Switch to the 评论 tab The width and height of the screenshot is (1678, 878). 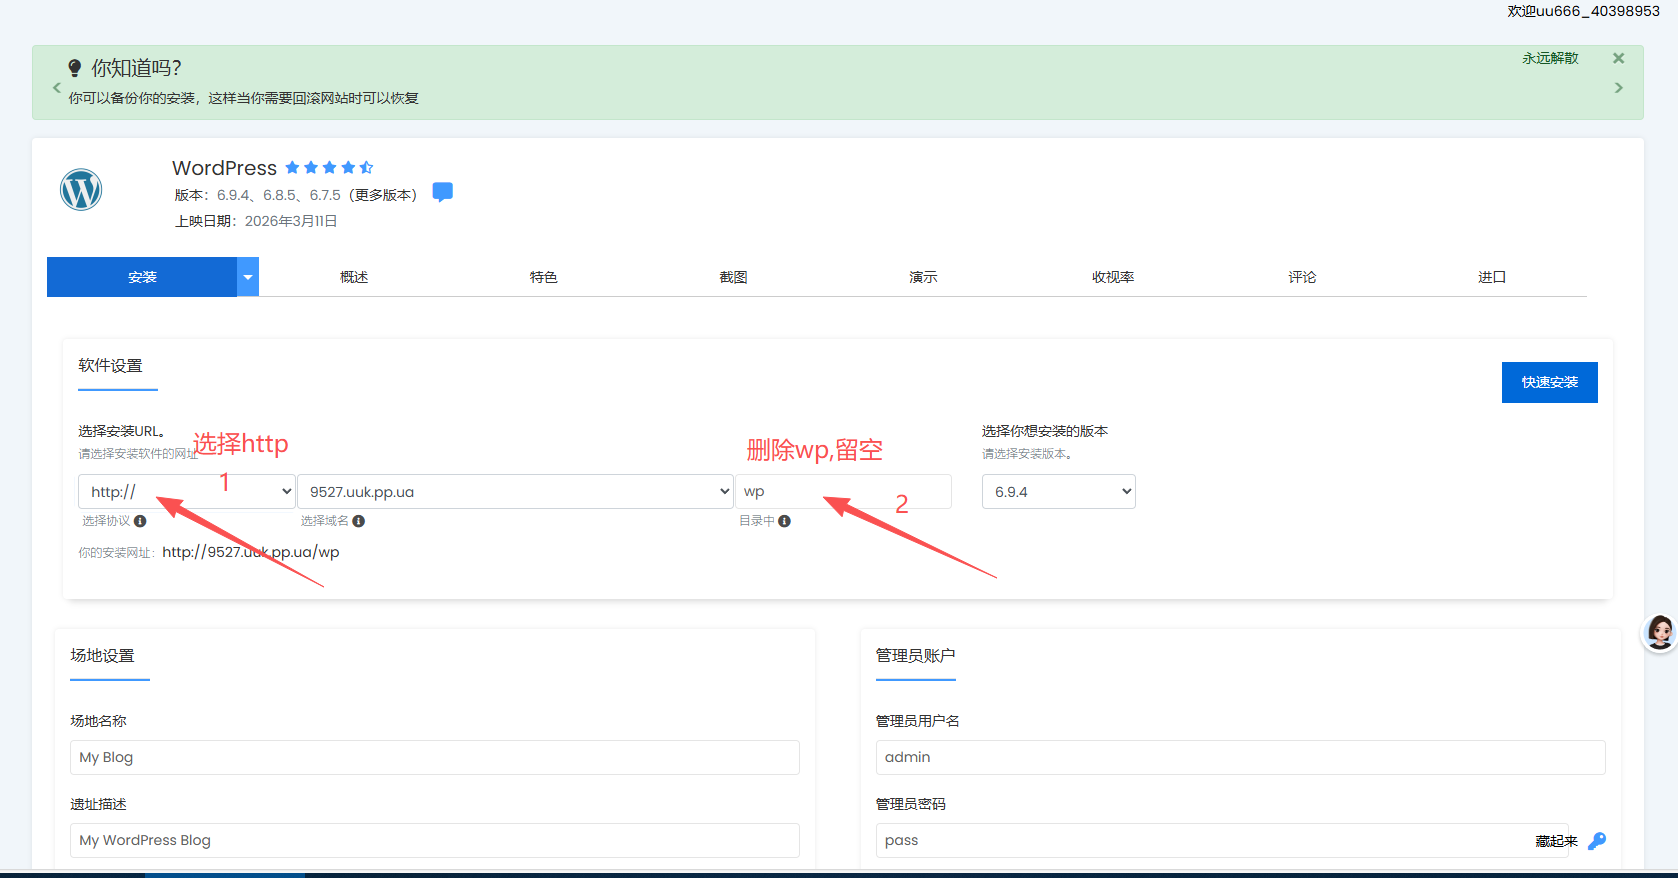pyautogui.click(x=1302, y=277)
